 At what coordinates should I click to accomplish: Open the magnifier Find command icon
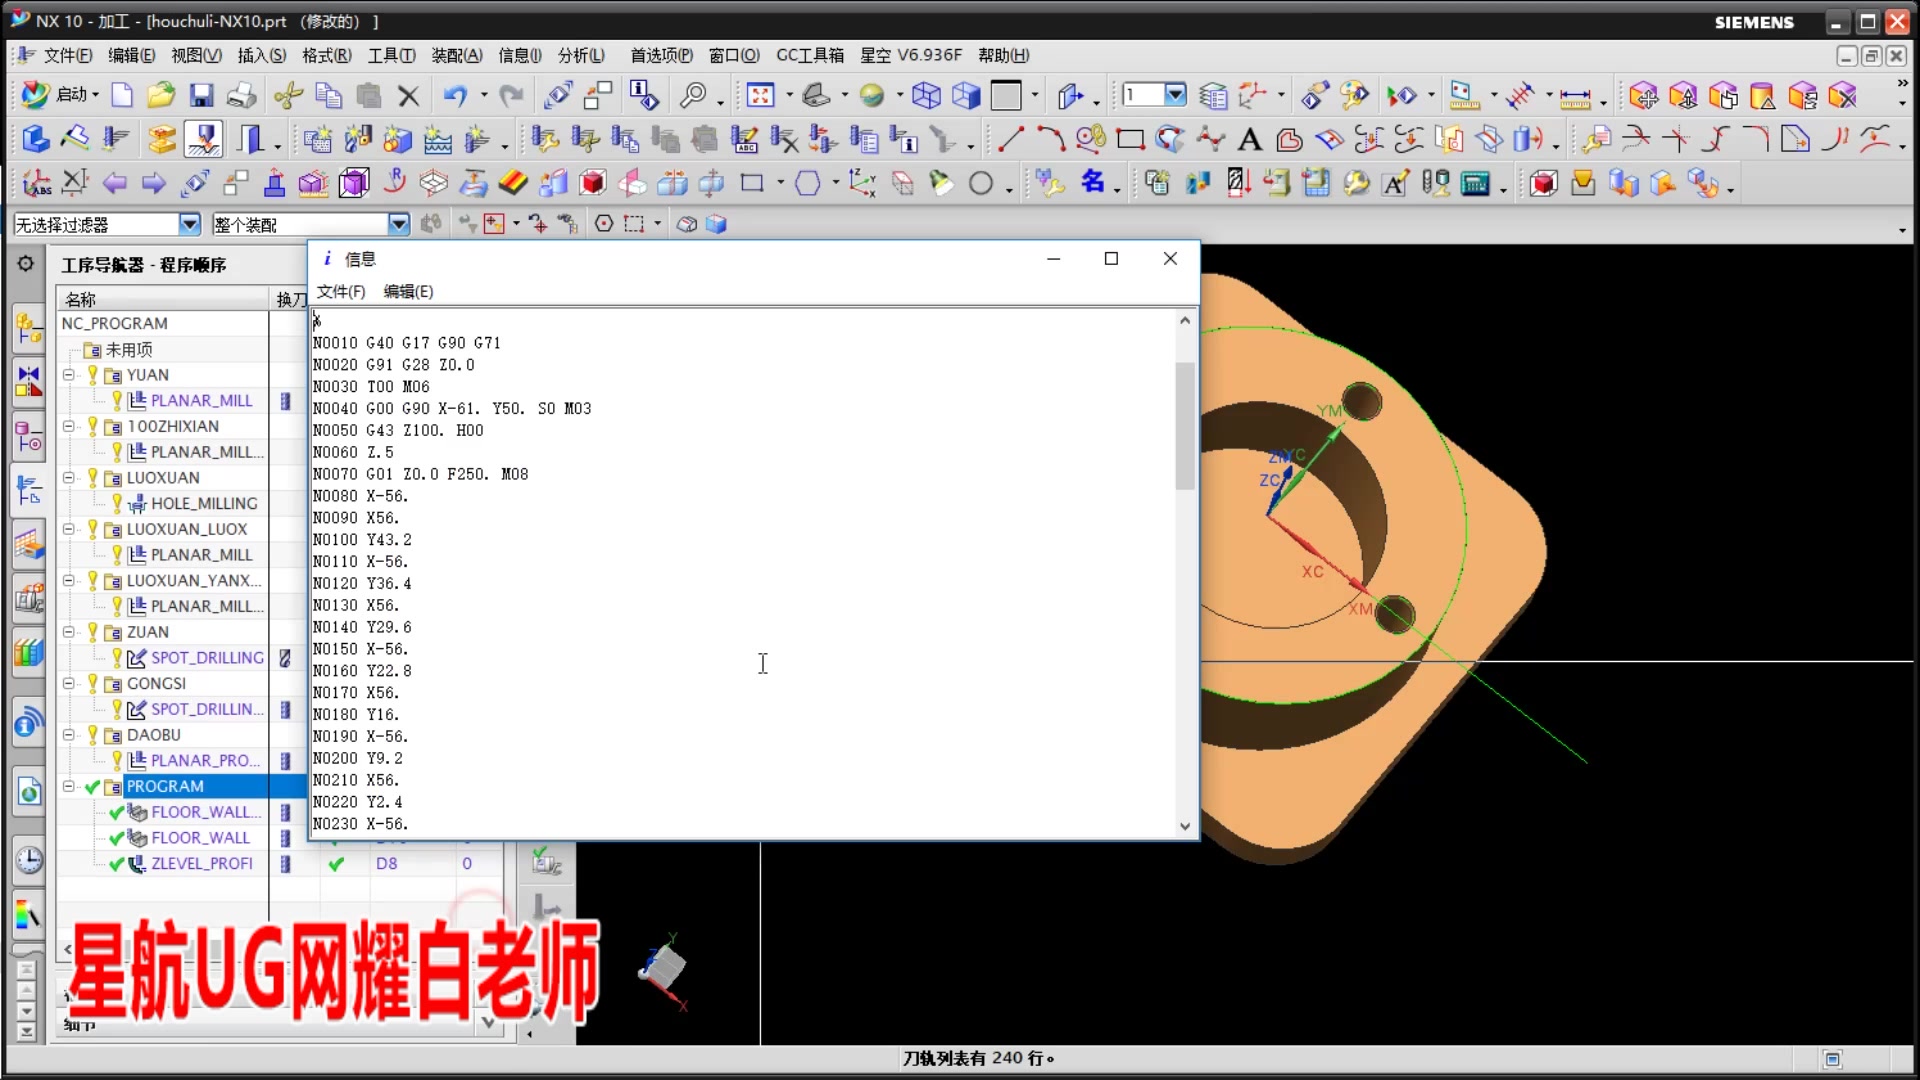[692, 95]
